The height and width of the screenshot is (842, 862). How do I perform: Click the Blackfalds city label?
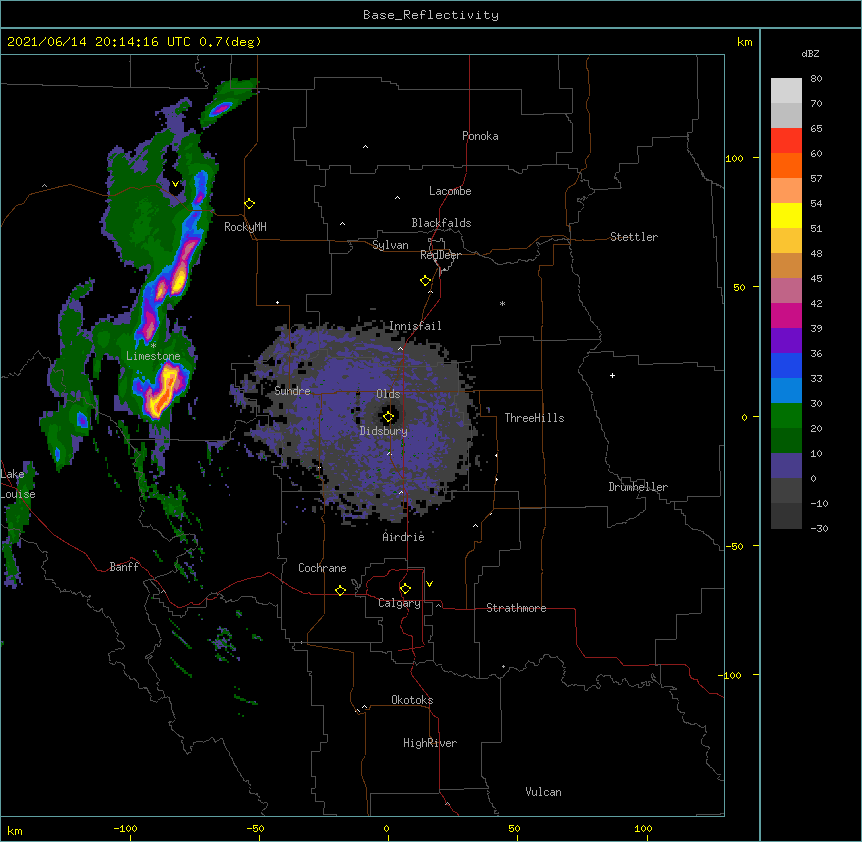(441, 223)
